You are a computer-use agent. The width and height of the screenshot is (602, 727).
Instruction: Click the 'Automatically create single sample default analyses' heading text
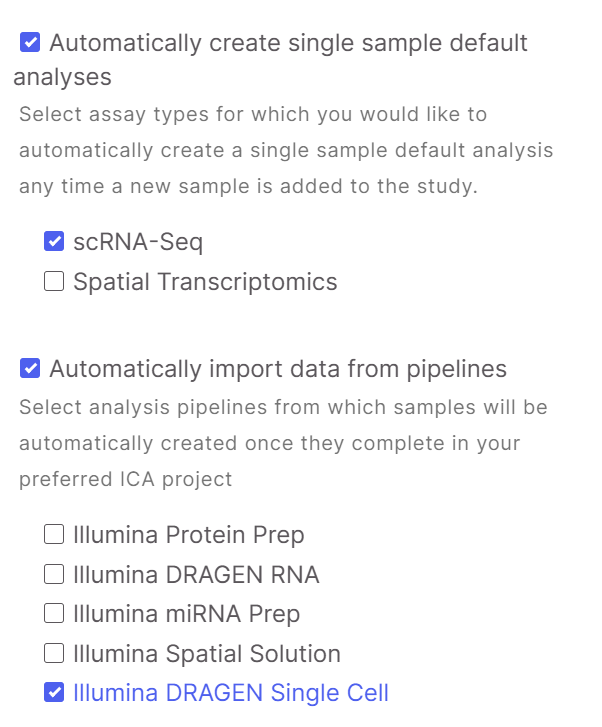(288, 44)
